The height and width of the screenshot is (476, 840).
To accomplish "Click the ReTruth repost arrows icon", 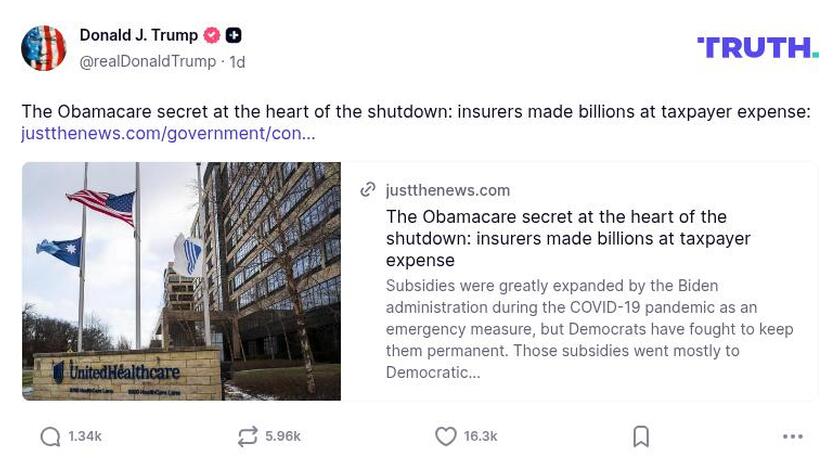I will click(x=247, y=437).
